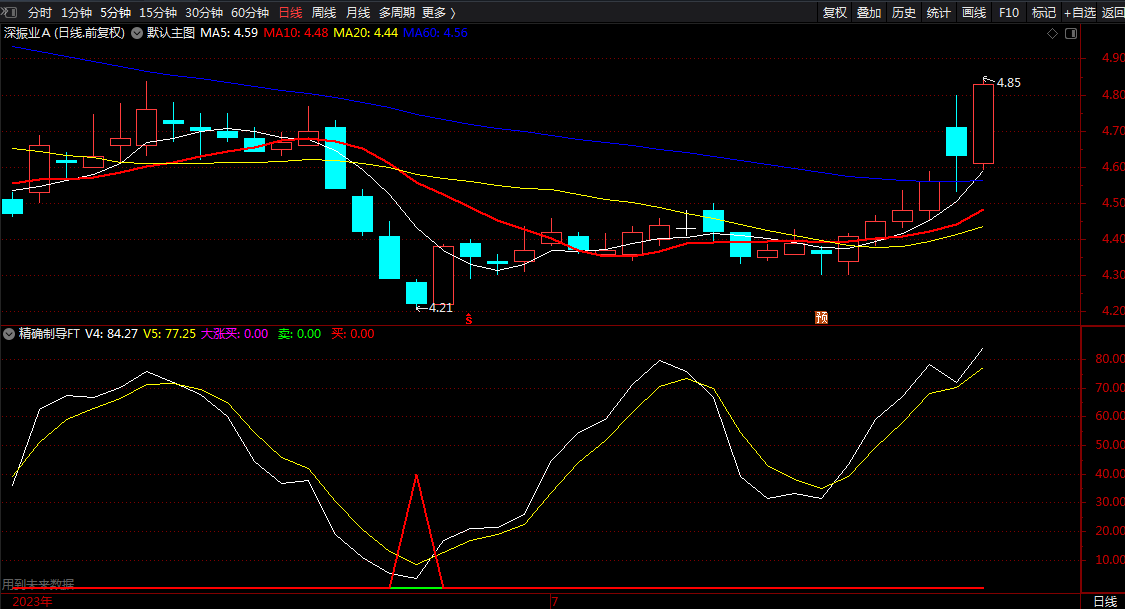Screen dimensions: 1125x609
Task: Click the orange 预 marker on the chart
Action: 822,318
